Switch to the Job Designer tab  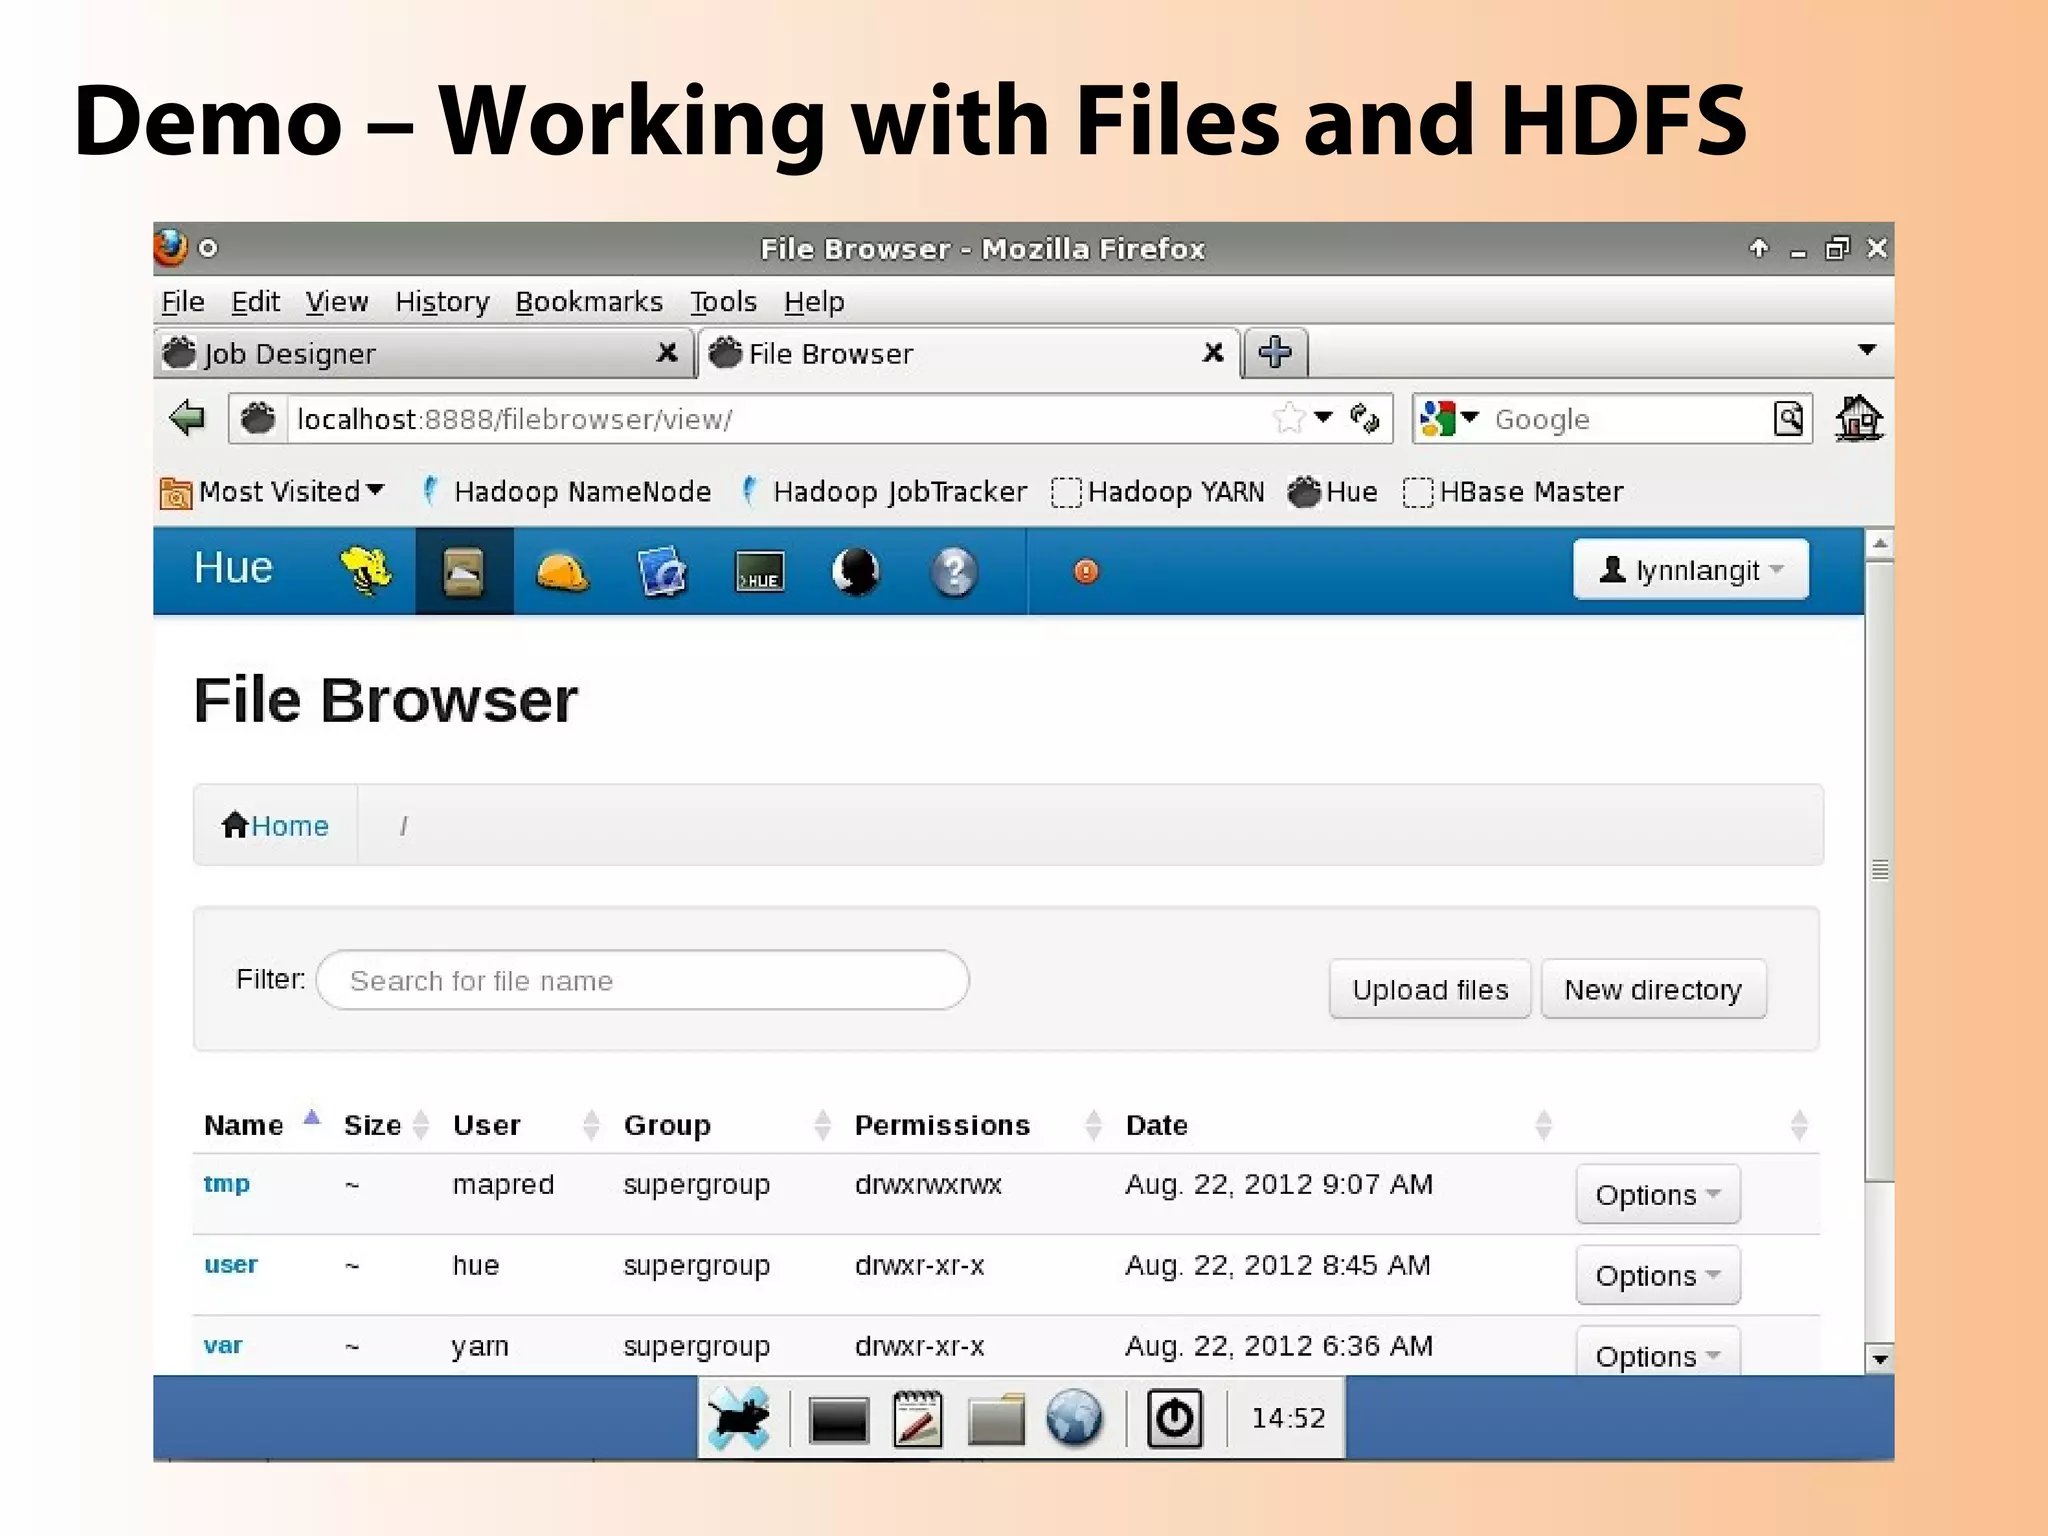coord(423,352)
